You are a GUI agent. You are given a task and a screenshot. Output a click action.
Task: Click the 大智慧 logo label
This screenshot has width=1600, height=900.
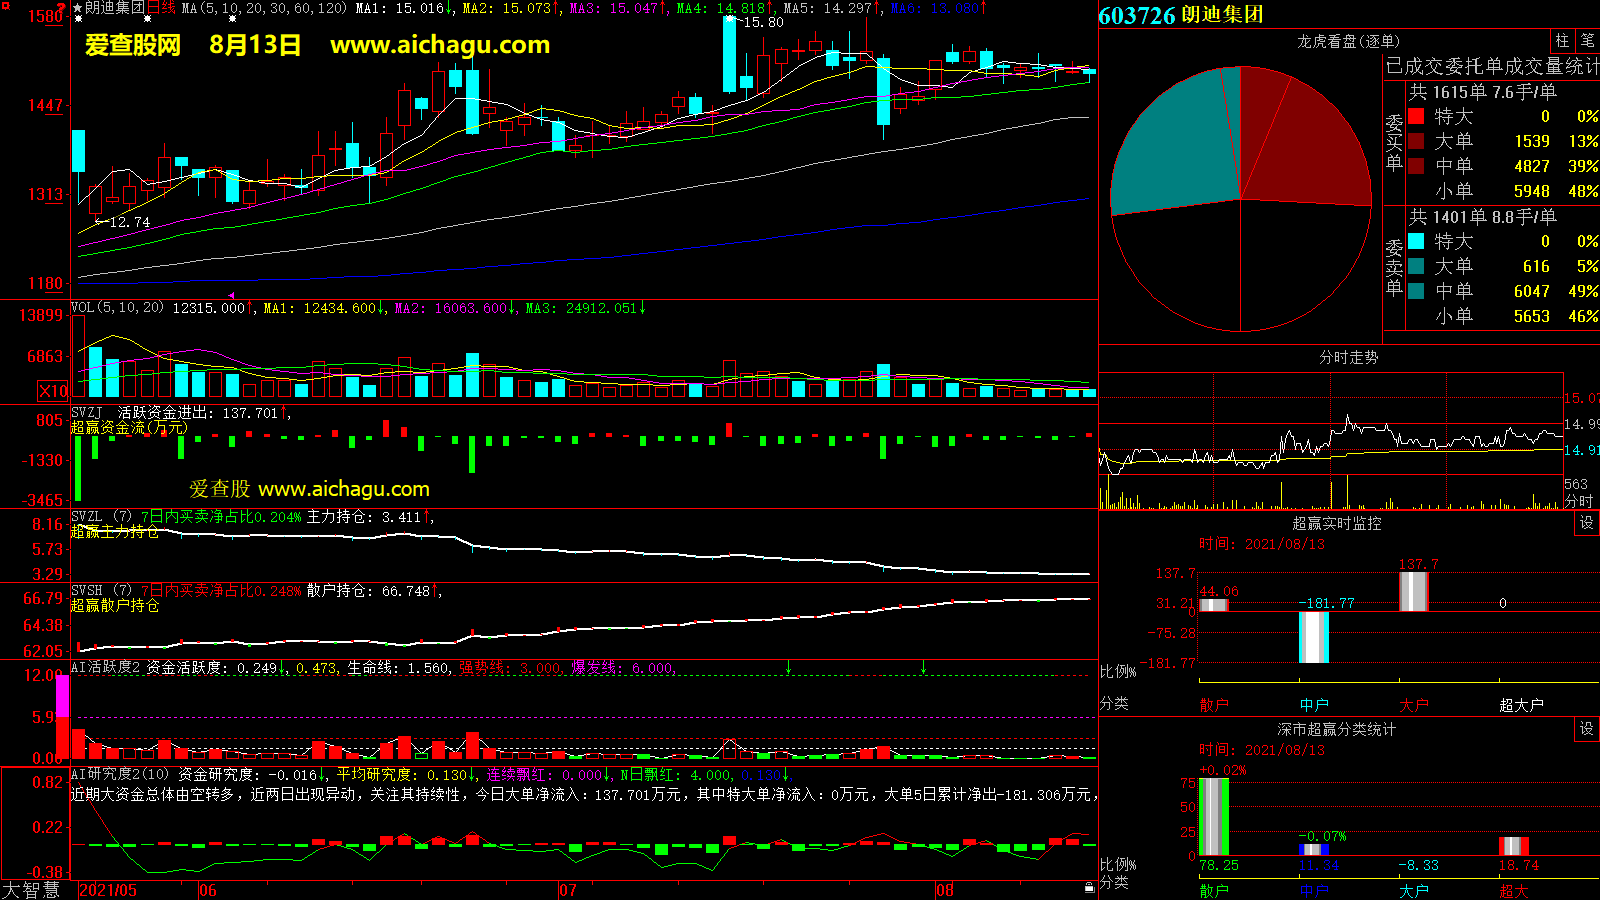(x=31, y=890)
